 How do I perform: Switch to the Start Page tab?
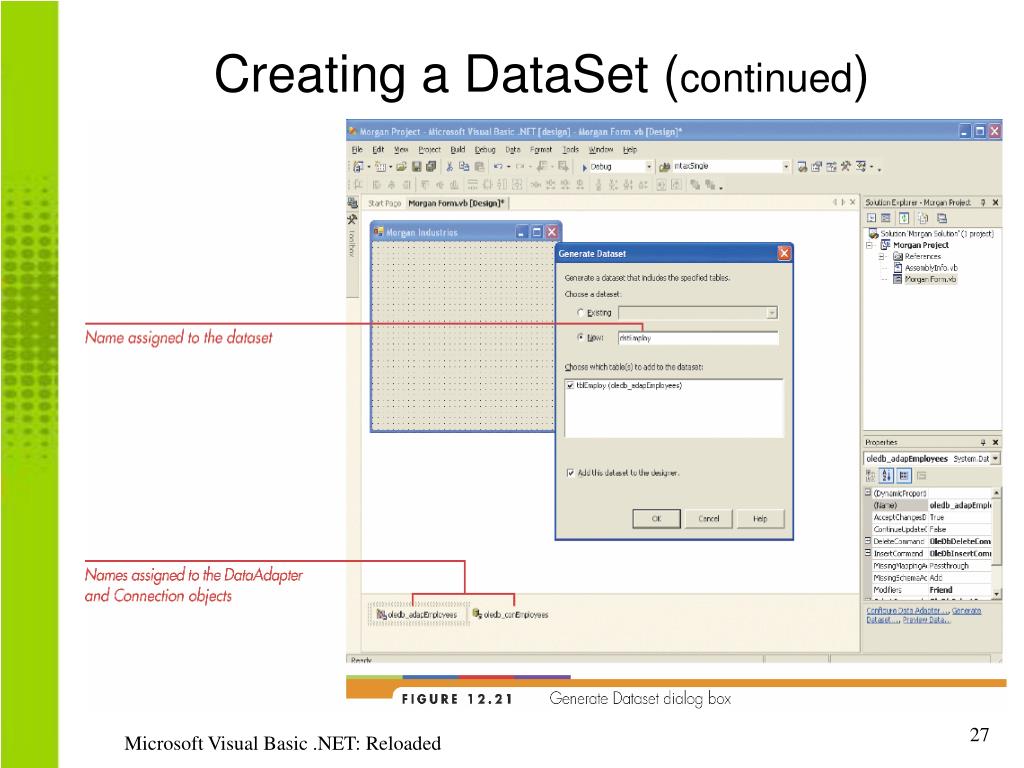click(384, 203)
